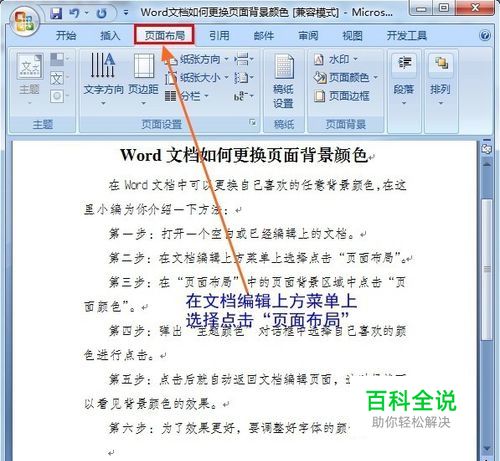Click paragraph text starting 第一步
The width and height of the screenshot is (500, 461).
pyautogui.click(x=232, y=234)
